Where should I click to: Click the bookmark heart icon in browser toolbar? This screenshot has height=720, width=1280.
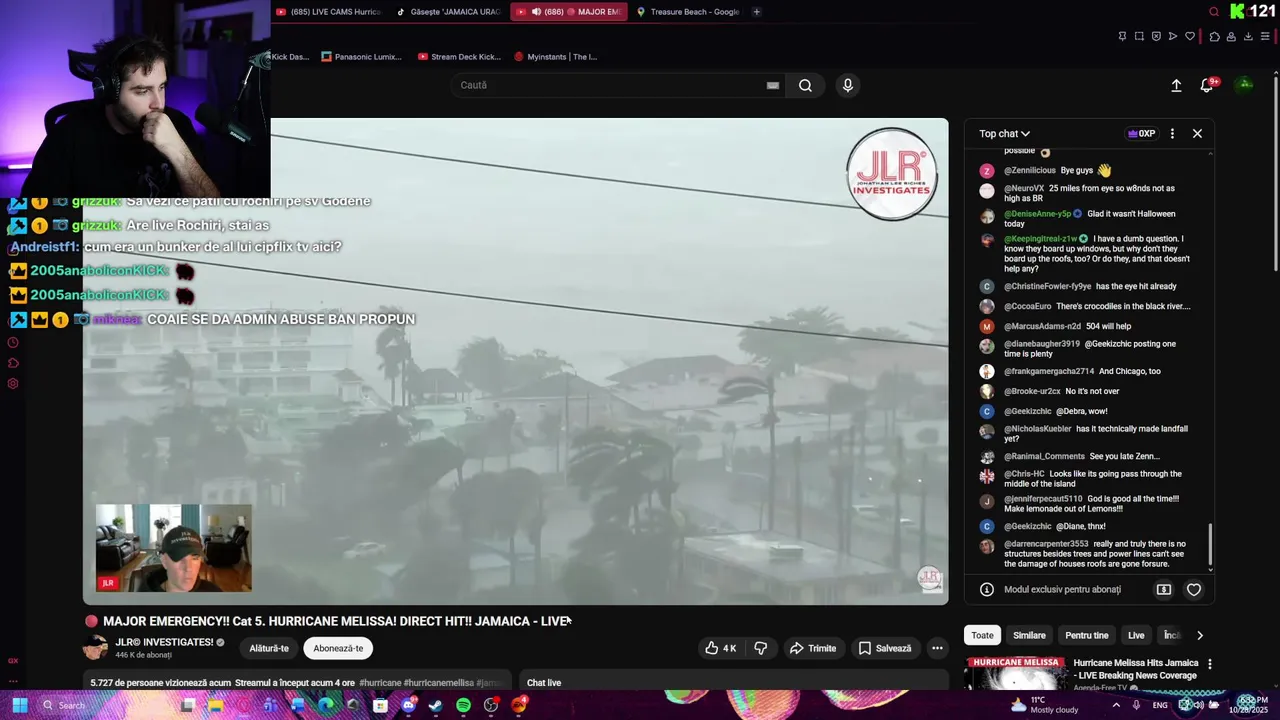(x=1190, y=36)
